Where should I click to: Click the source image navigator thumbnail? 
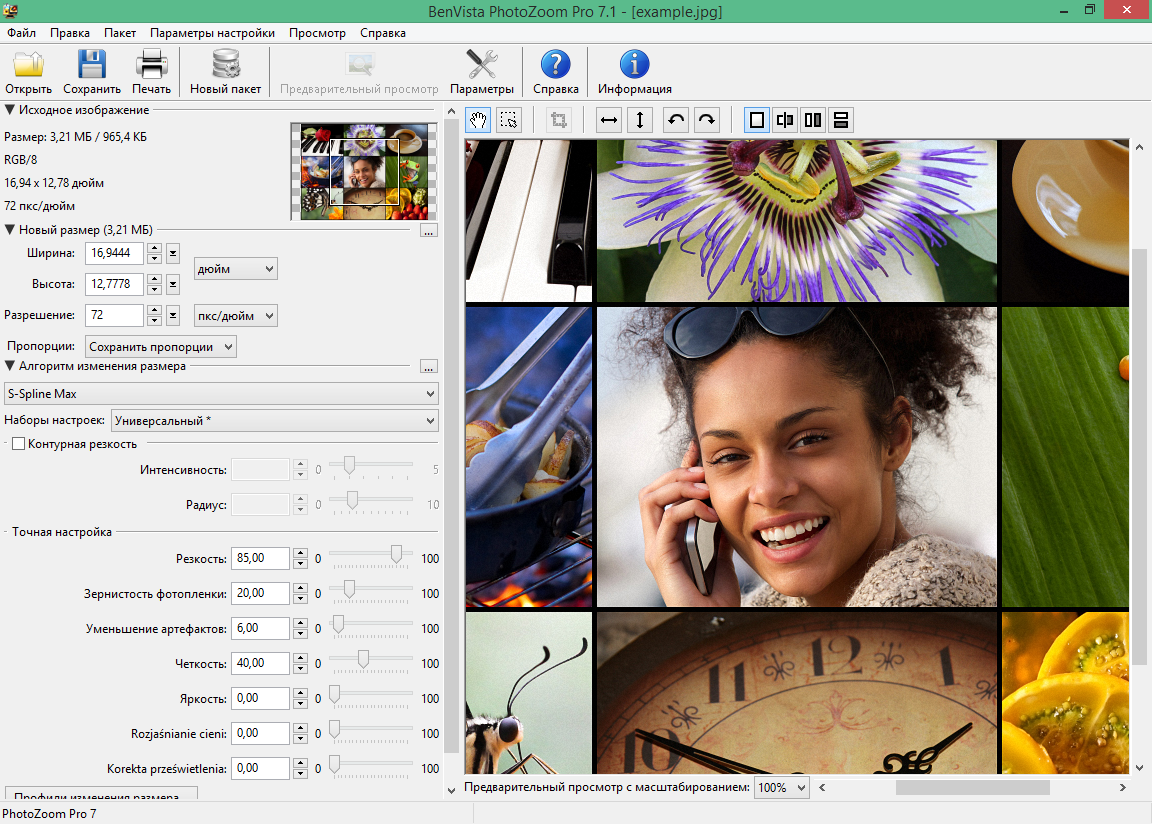point(364,172)
